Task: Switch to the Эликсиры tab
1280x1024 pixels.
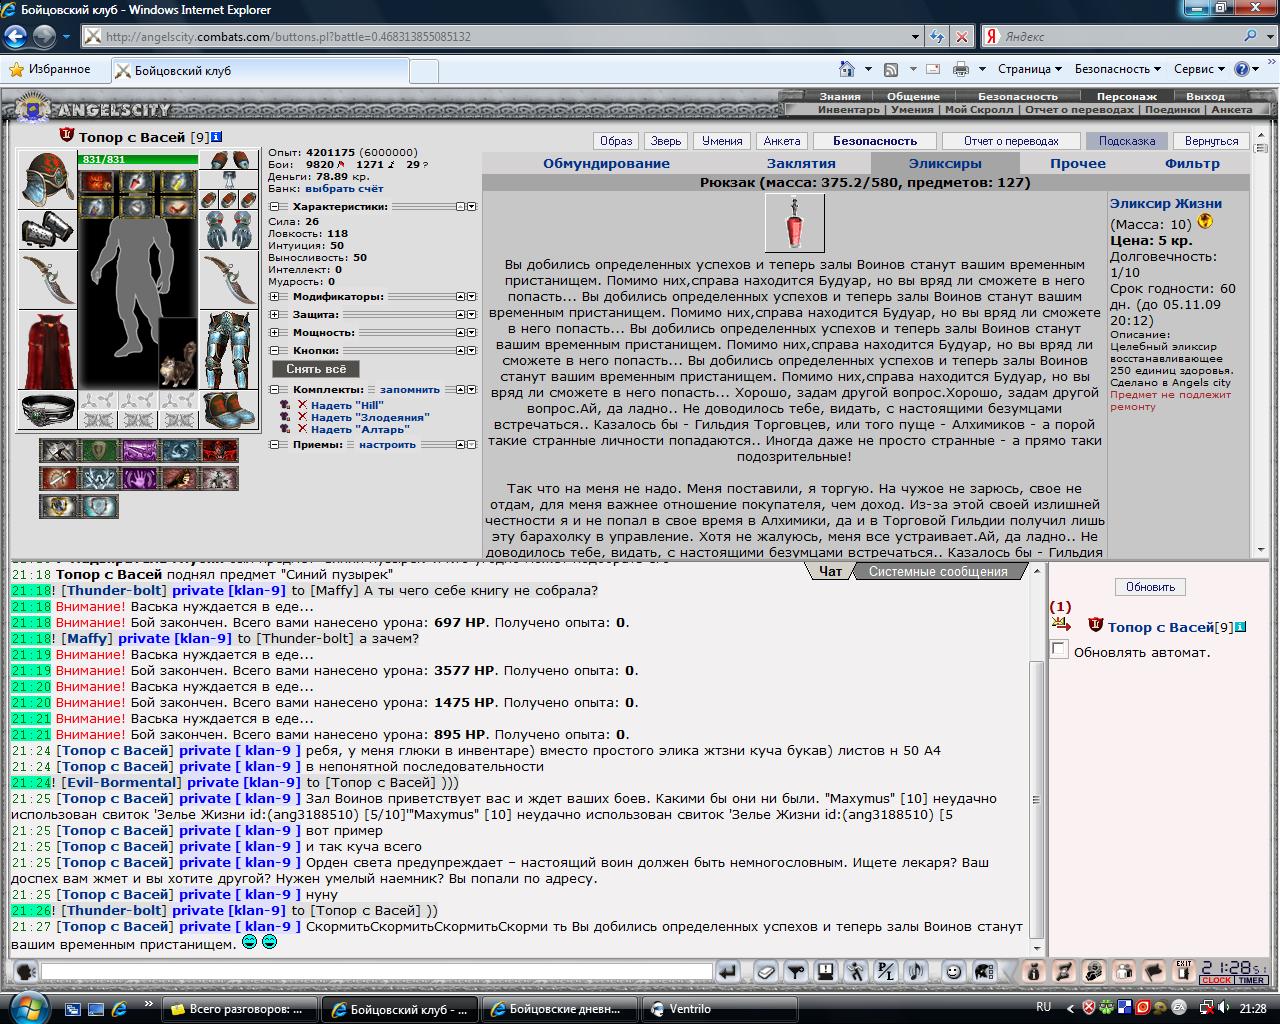Action: (x=945, y=164)
